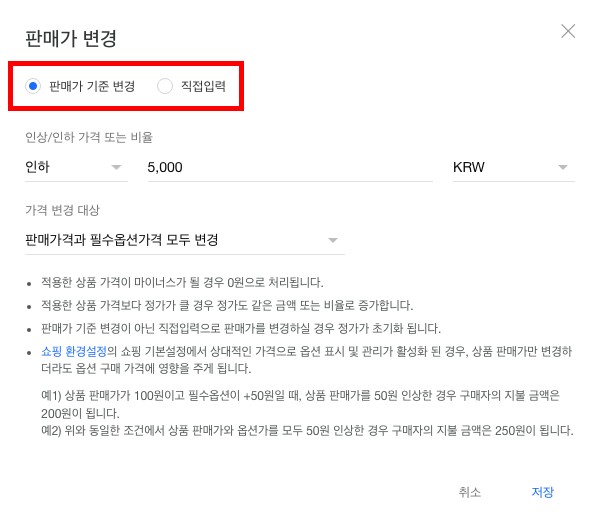Choose the 직접입력 radio option
The height and width of the screenshot is (520, 600).
point(165,86)
